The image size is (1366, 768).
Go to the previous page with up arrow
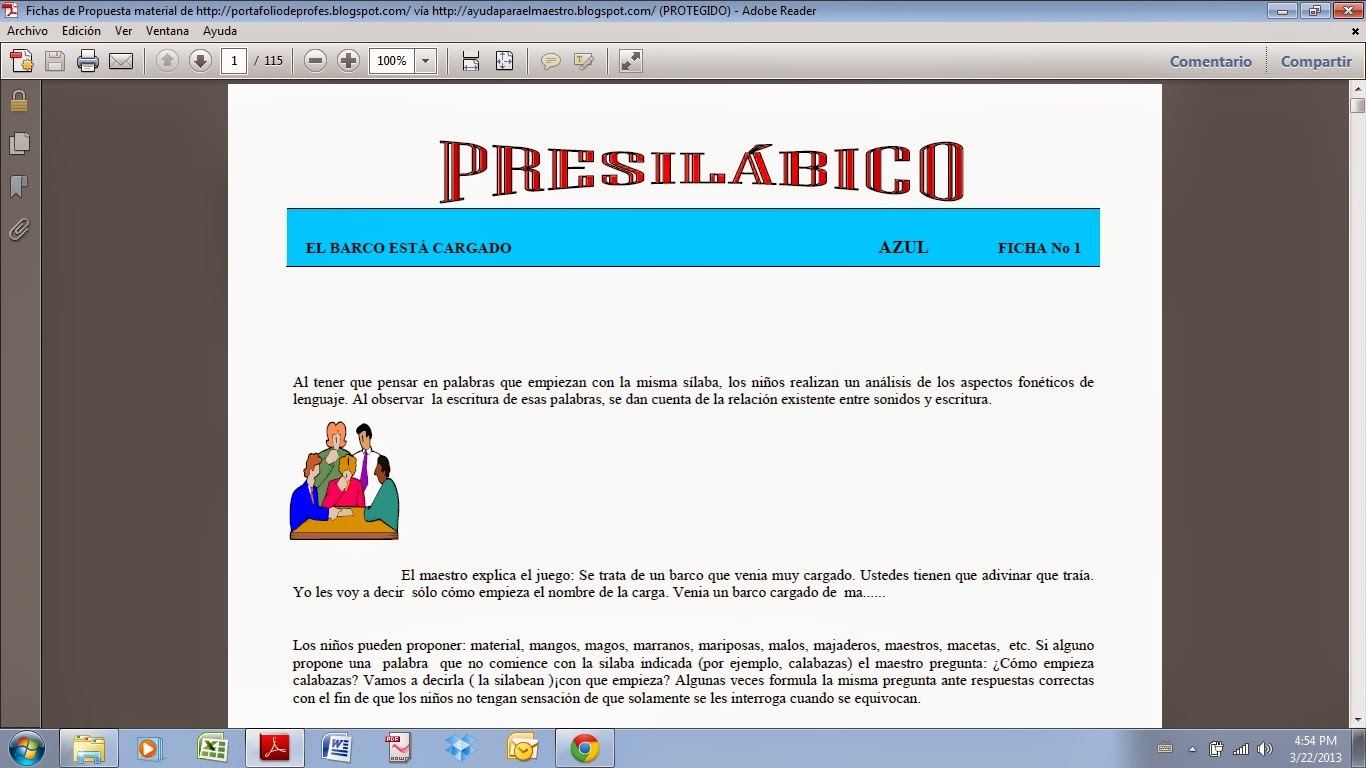(x=167, y=61)
